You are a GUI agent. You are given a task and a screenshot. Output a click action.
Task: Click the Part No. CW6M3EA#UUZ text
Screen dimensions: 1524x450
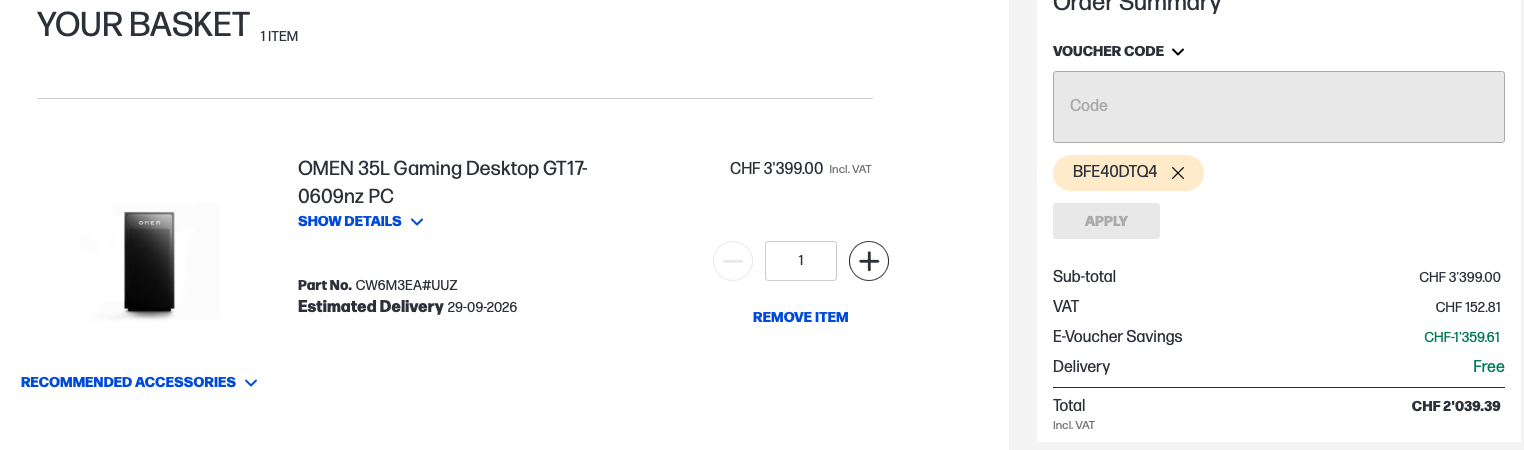[x=378, y=285]
